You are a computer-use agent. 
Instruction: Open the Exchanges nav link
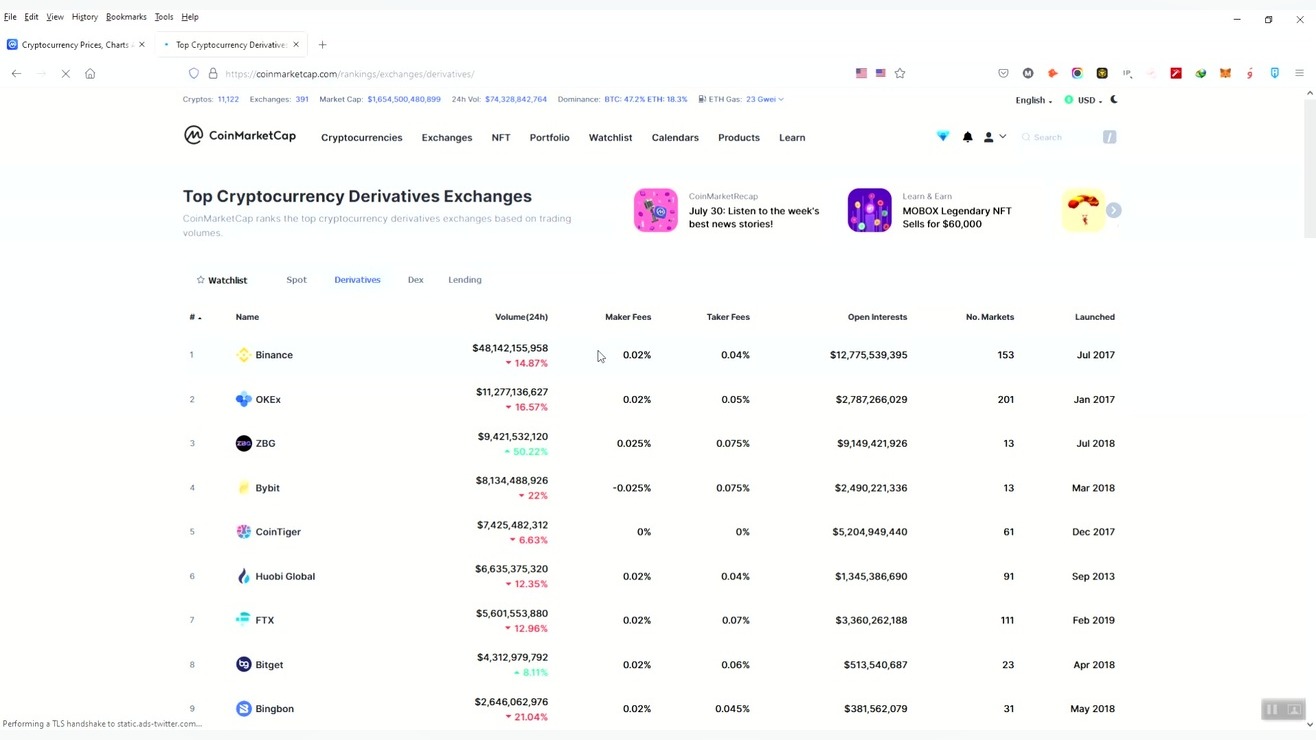447,138
